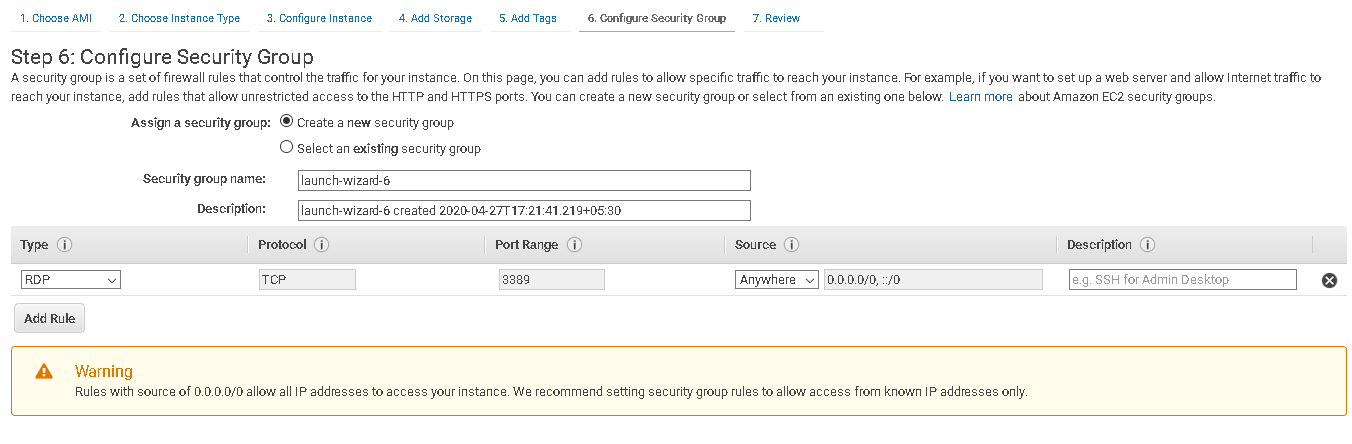
Task: Click the info icon next to Source
Action: click(x=791, y=245)
